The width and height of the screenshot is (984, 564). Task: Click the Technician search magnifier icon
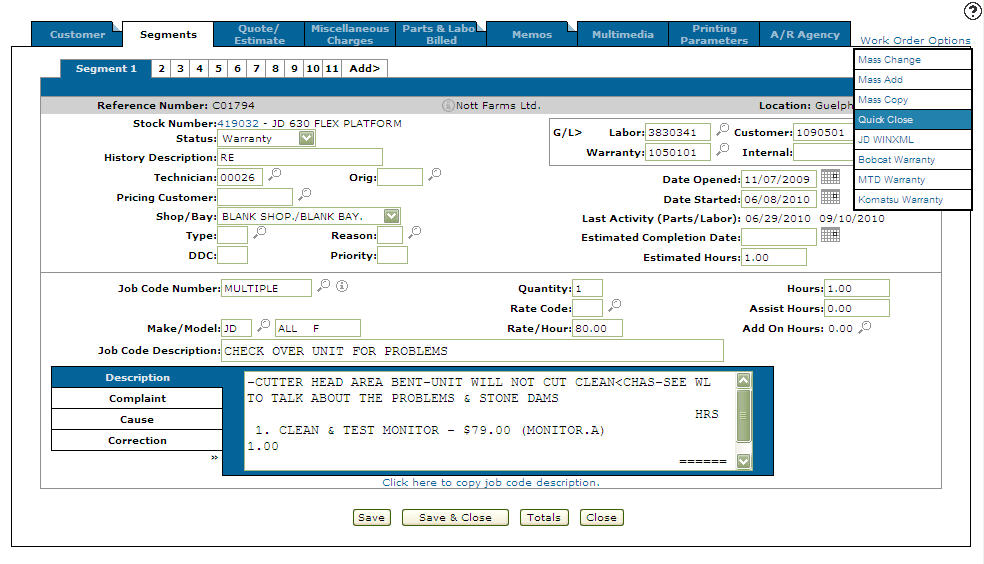(275, 175)
